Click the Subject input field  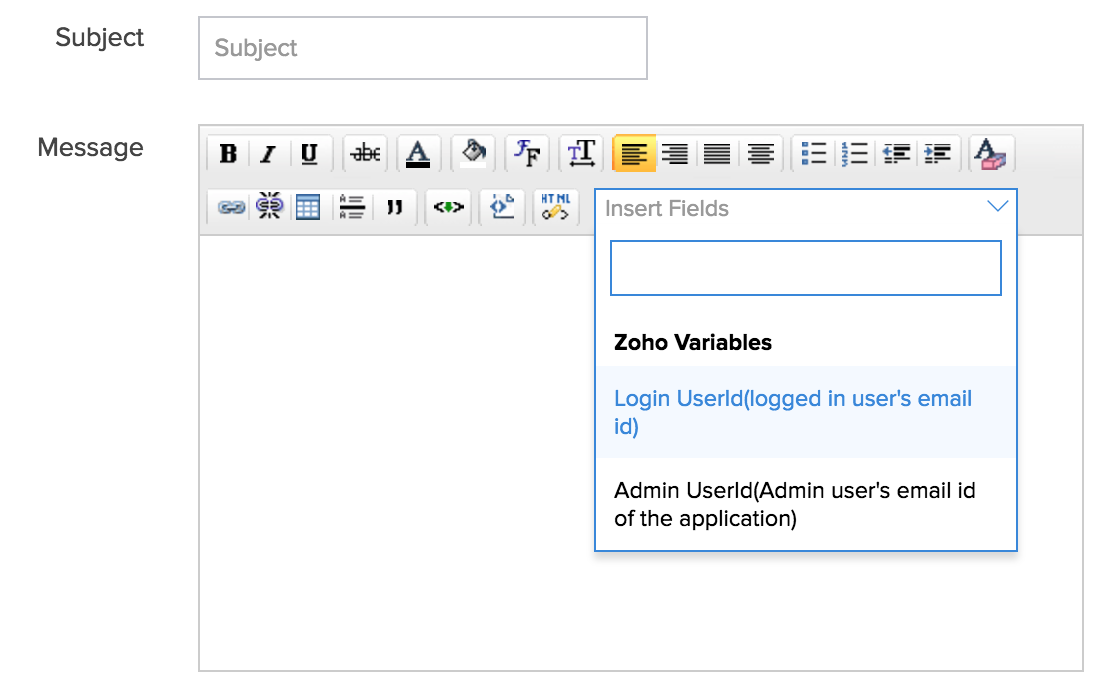[423, 48]
